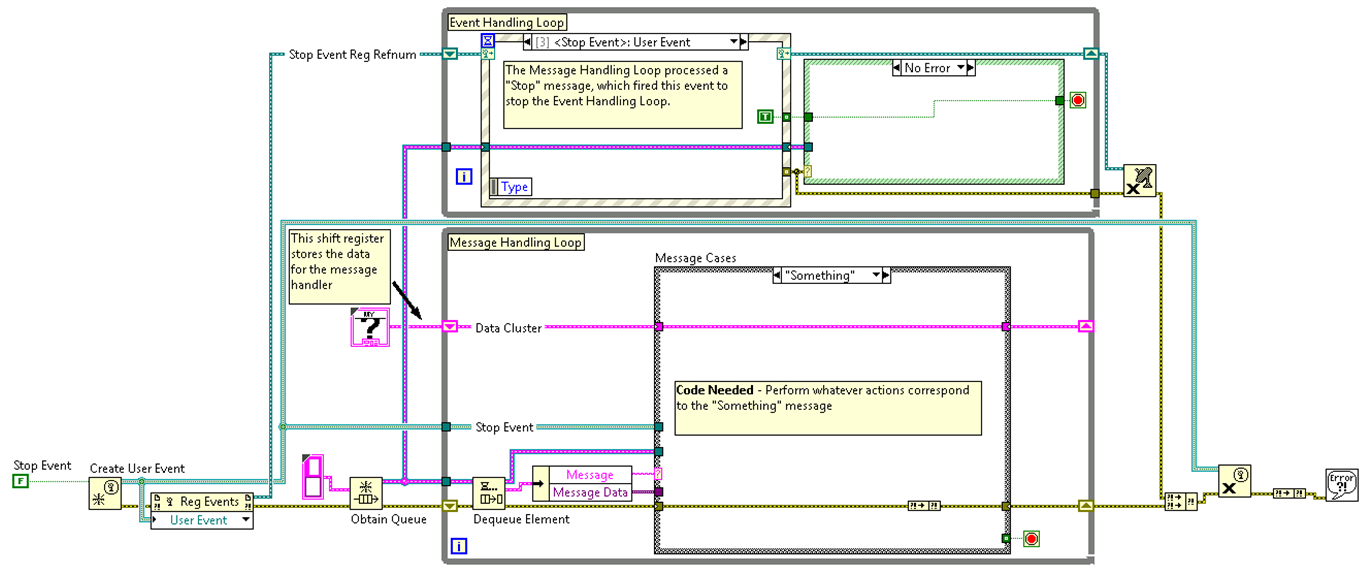Select the Dequeue Element function icon

click(488, 493)
